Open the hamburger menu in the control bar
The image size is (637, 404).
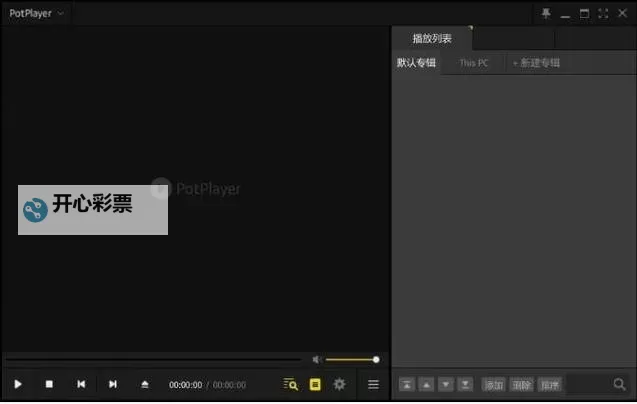point(373,384)
